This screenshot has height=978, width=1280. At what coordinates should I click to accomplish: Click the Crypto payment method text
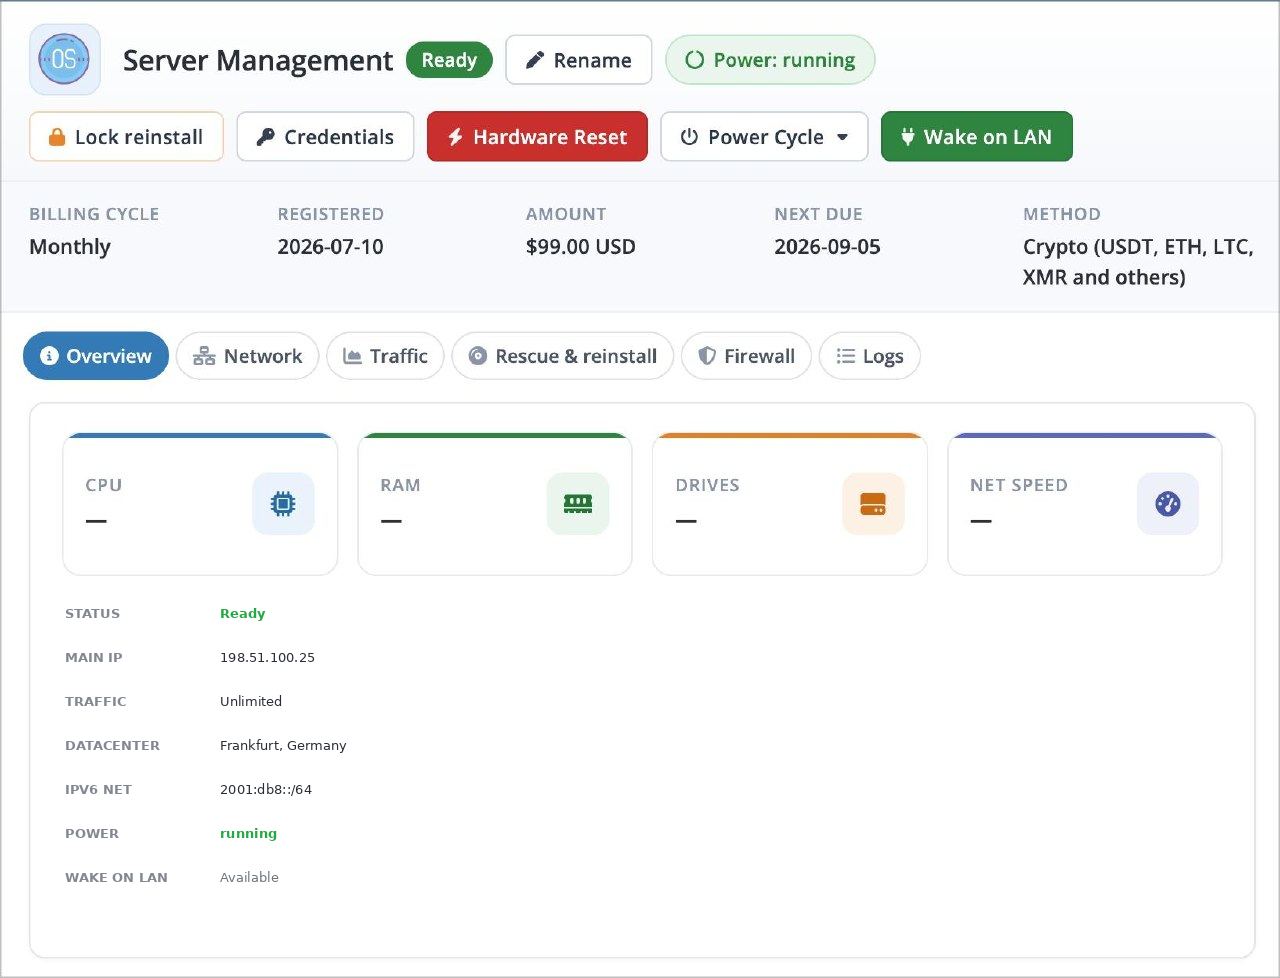click(x=1138, y=262)
